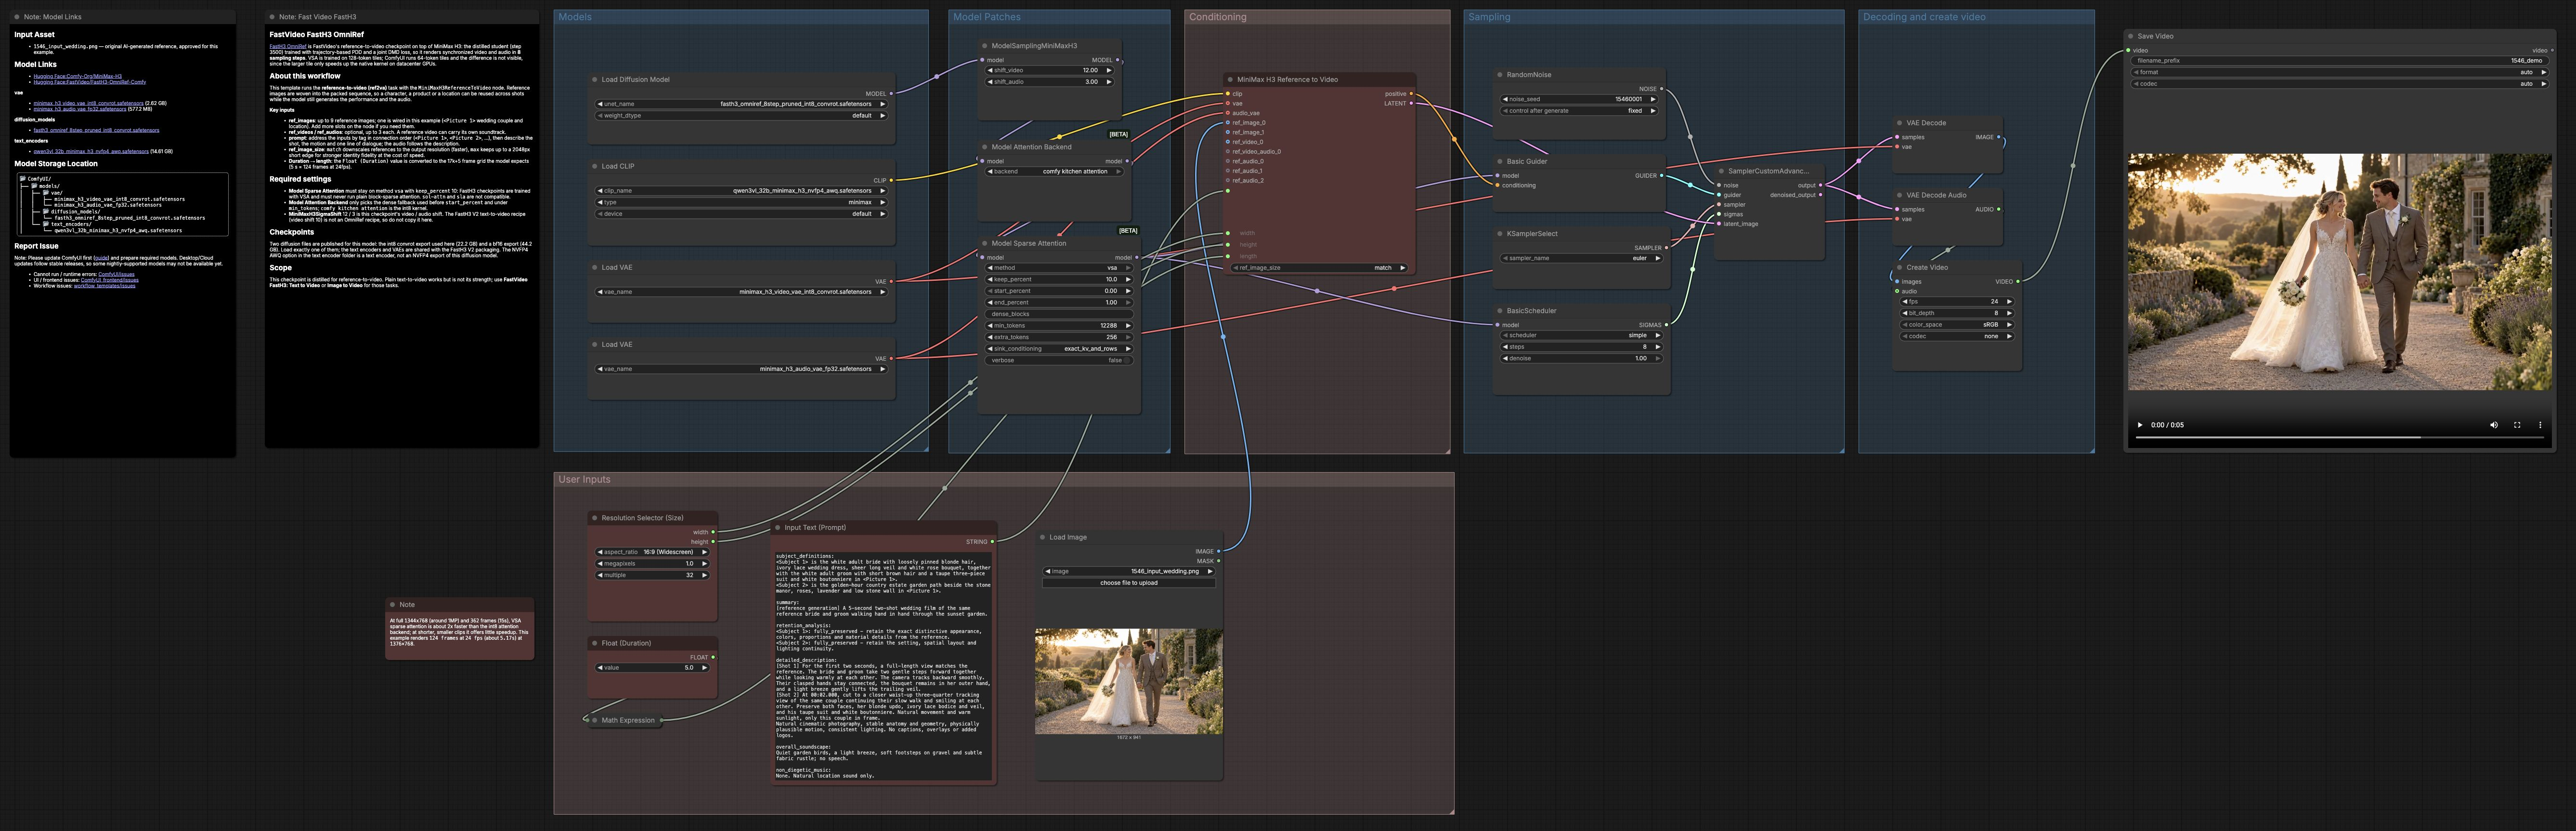Mute the video preview volume icon
The width and height of the screenshot is (2576, 831).
click(x=2493, y=425)
